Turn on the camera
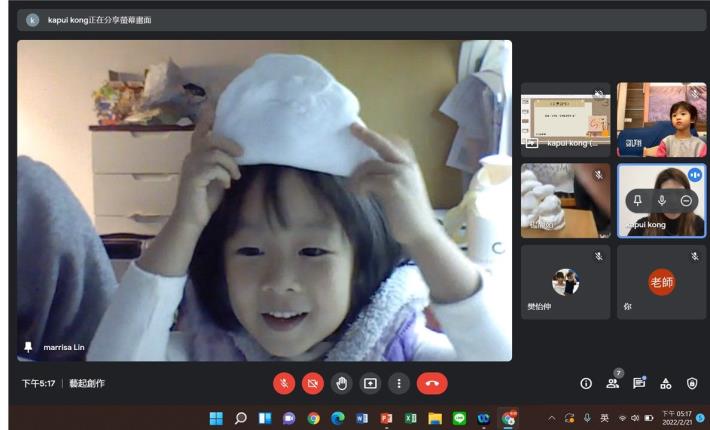The height and width of the screenshot is (430, 710). 313,383
